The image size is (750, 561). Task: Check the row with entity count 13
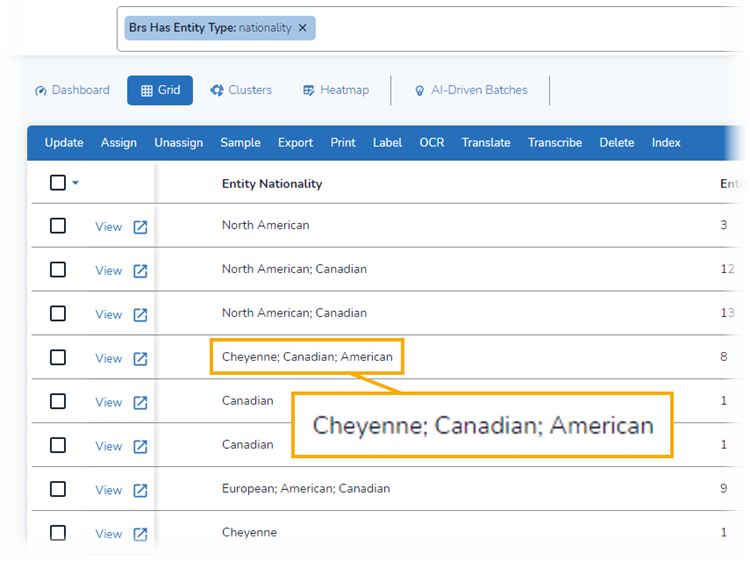(x=58, y=314)
